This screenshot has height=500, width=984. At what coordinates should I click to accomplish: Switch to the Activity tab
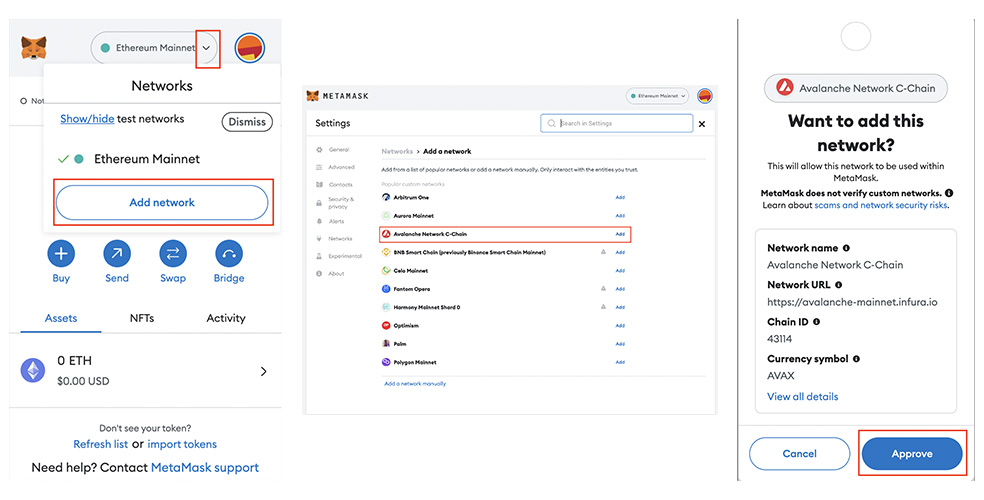click(x=226, y=318)
